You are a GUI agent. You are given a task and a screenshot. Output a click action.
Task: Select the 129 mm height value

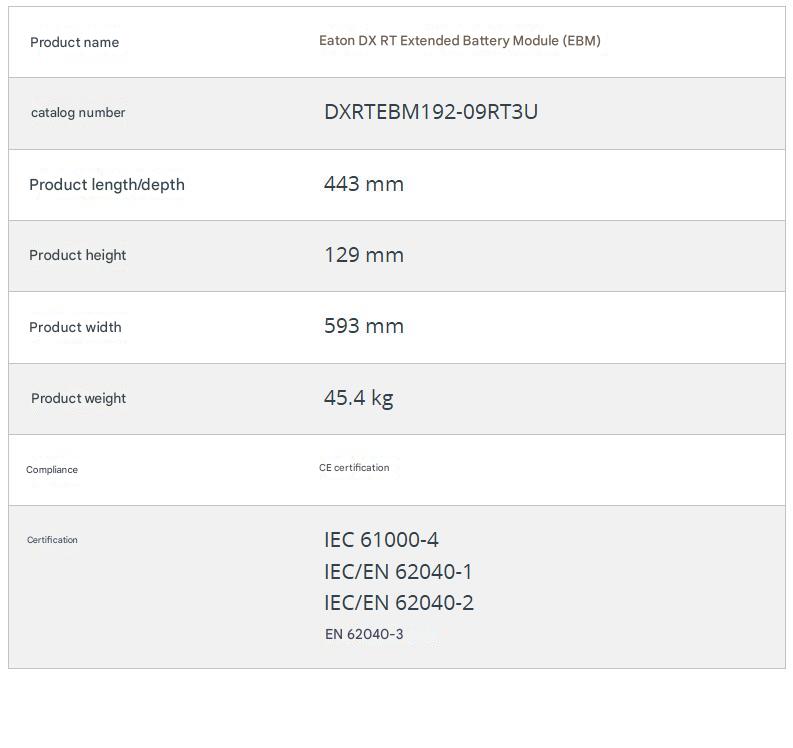pyautogui.click(x=363, y=255)
